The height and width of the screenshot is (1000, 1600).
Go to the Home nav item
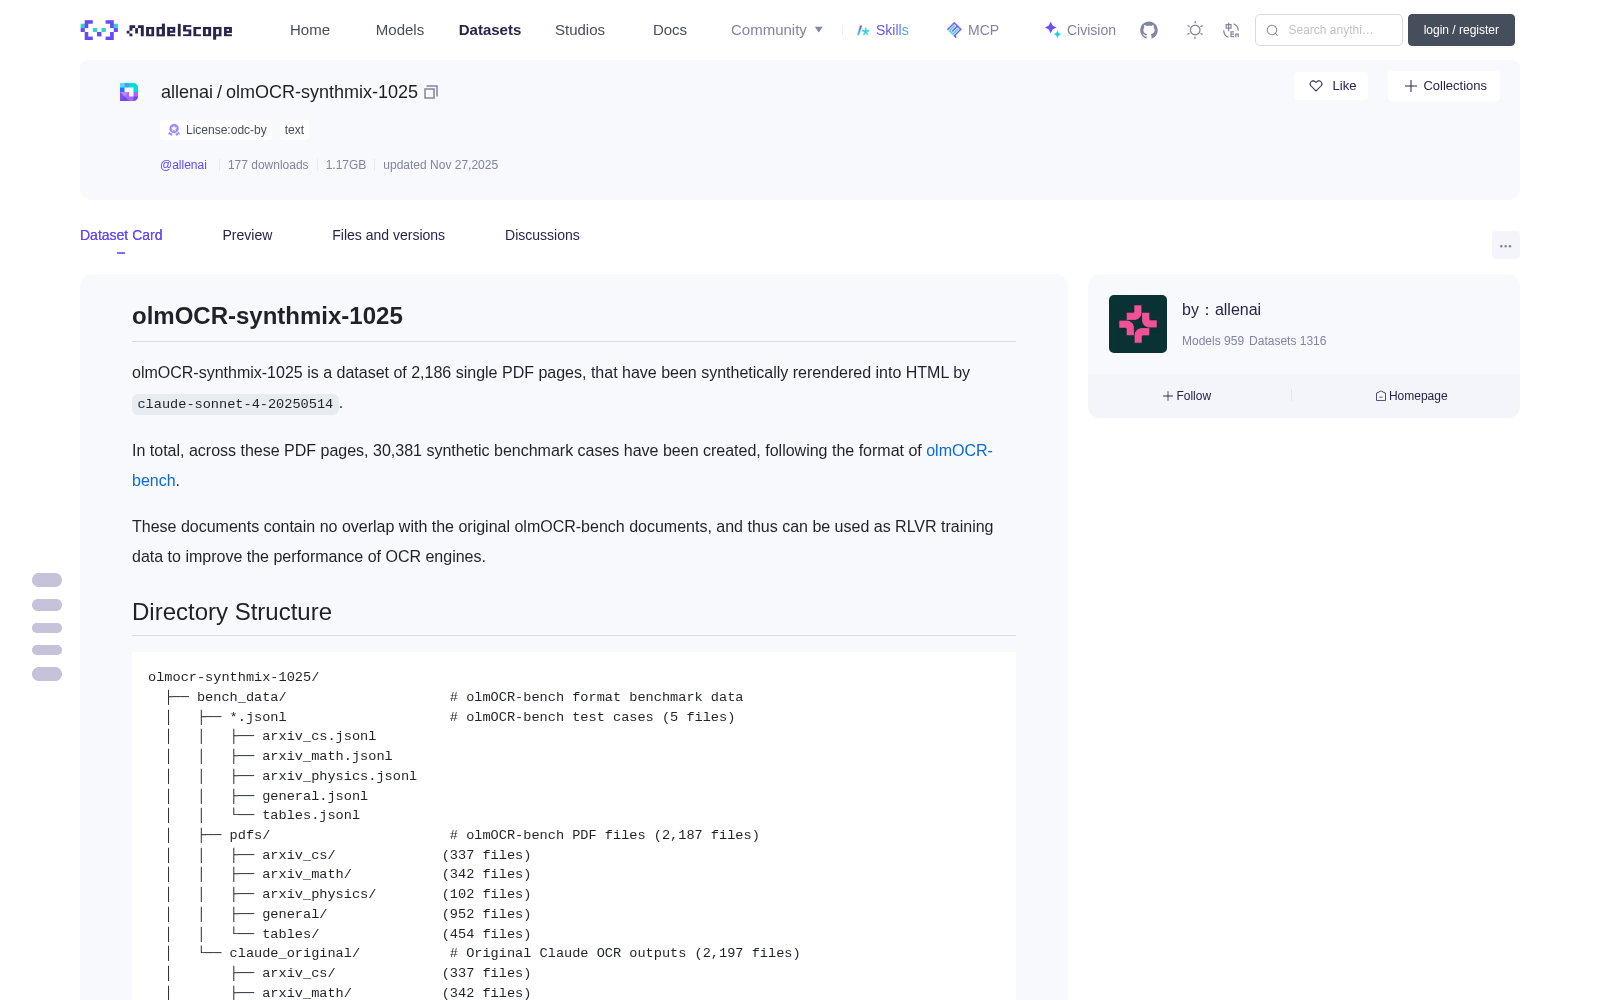point(310,30)
